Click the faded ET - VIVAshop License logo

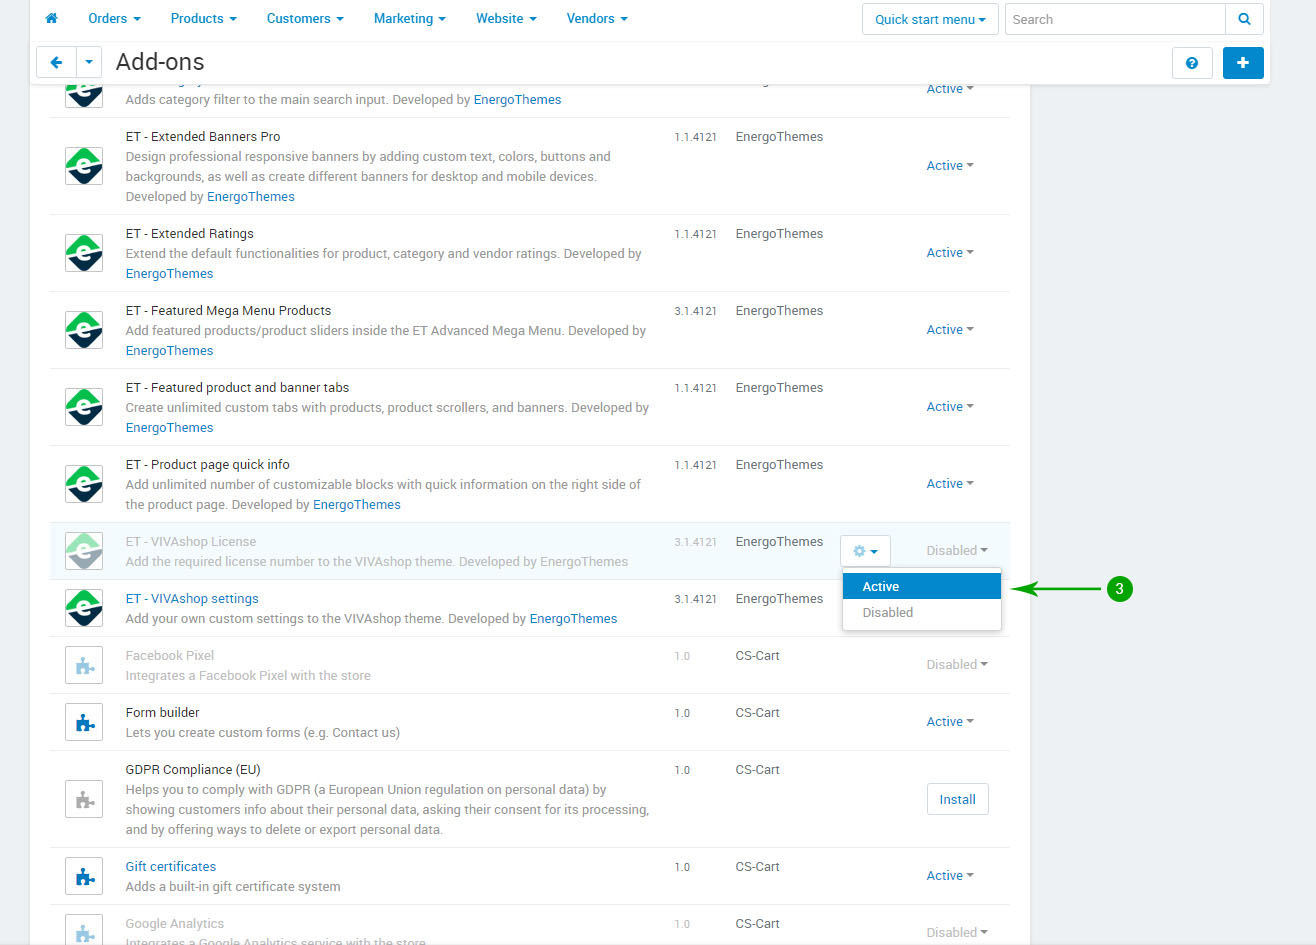(84, 551)
